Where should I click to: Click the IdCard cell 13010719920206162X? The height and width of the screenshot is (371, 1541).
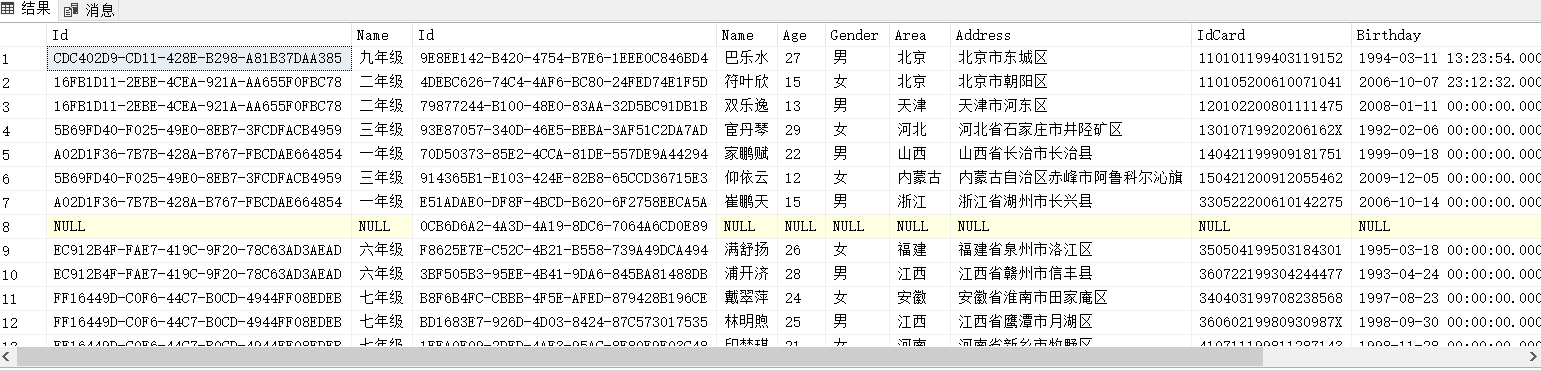tap(1272, 131)
